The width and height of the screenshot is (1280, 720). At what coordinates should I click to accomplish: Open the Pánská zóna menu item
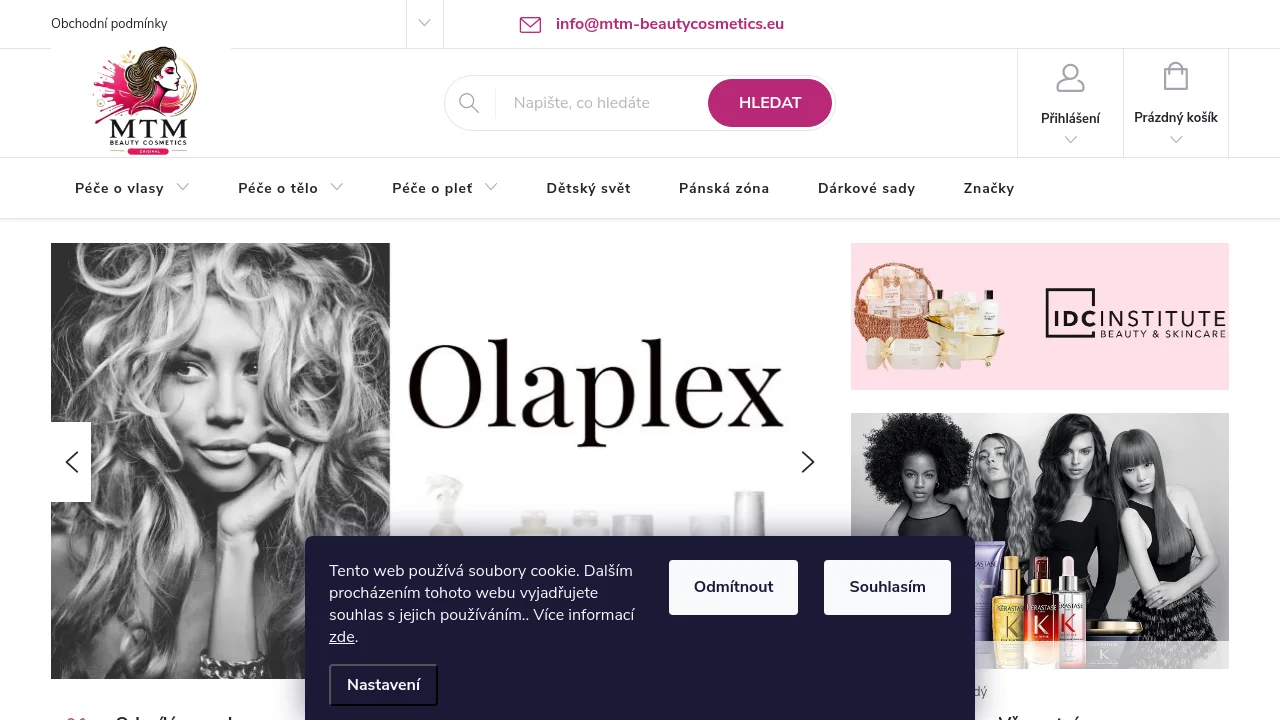coord(724,188)
